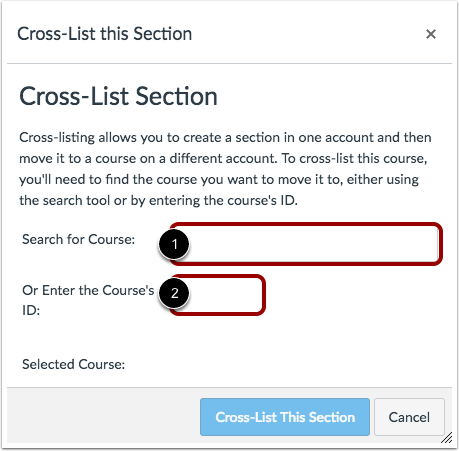
Task: Close the Cross-List this Section dialog
Action: coord(431,34)
